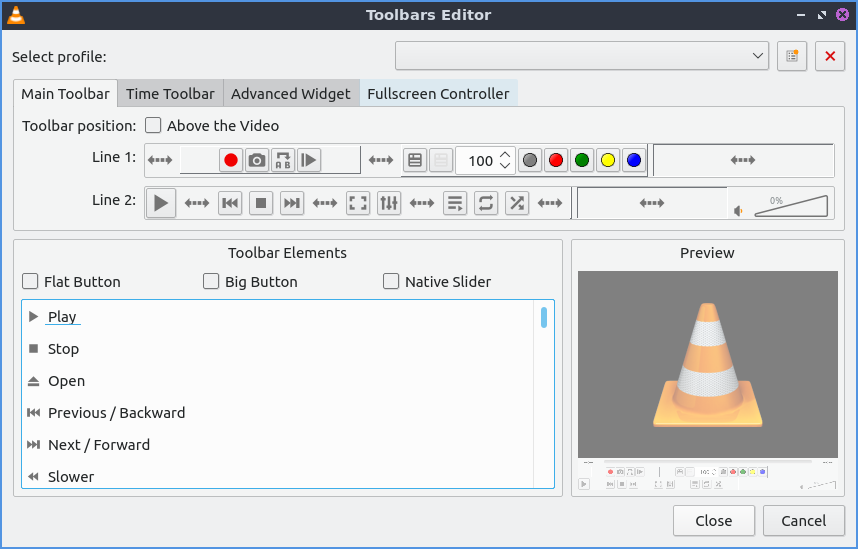Click the shuffle random icon

click(516, 203)
